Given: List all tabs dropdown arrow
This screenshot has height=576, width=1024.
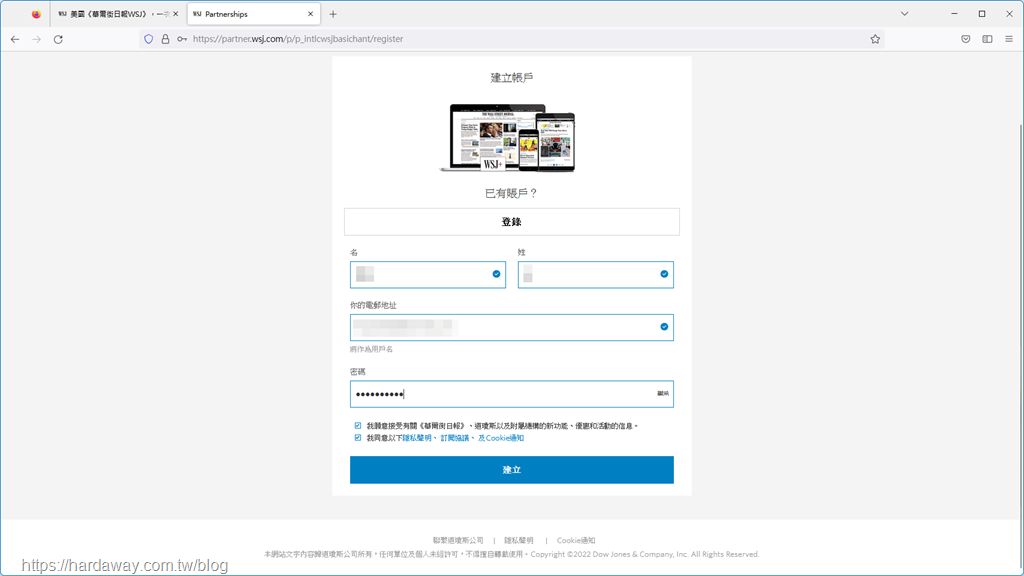Looking at the screenshot, I should (x=904, y=14).
